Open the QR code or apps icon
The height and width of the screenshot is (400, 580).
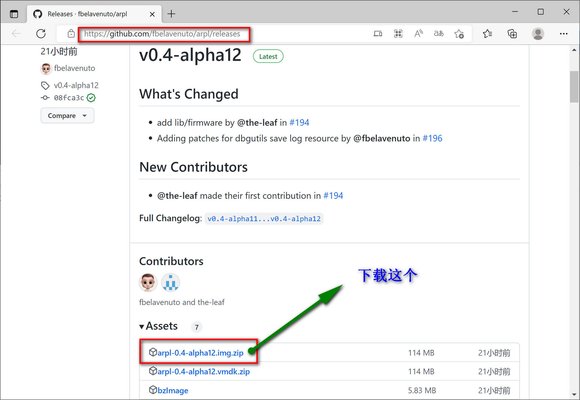(x=398, y=34)
